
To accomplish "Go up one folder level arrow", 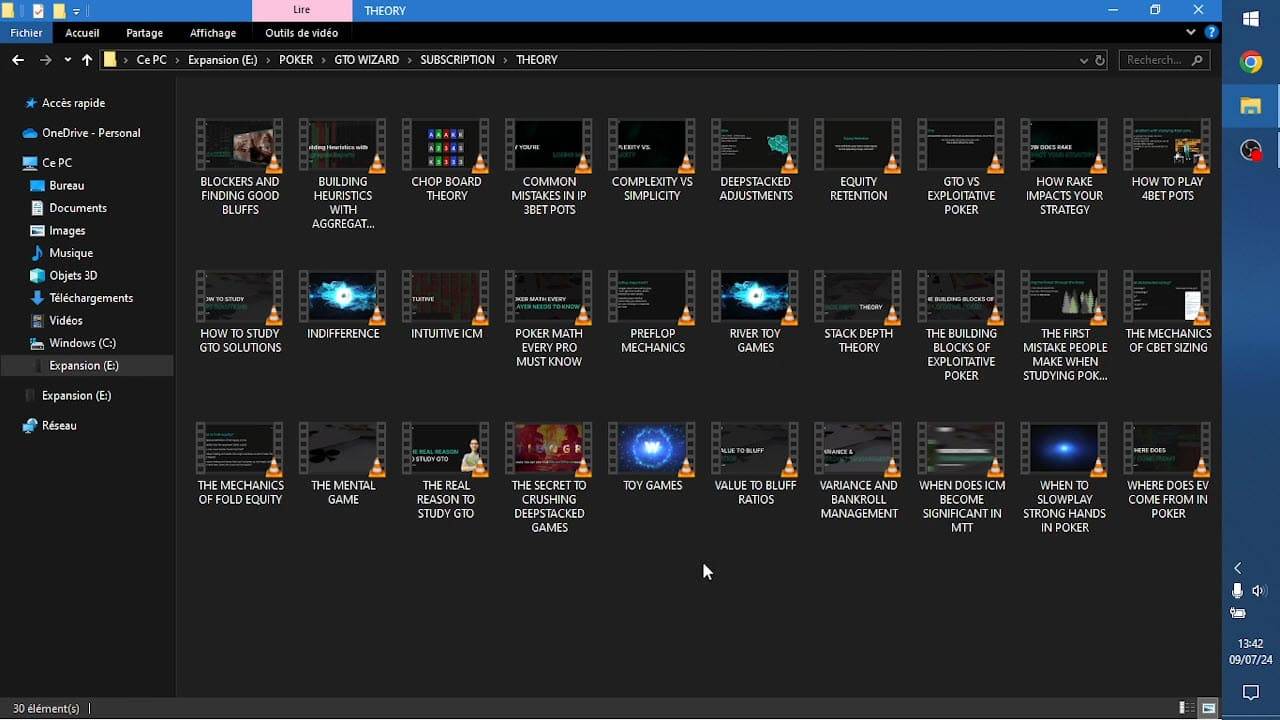I will coord(87,60).
